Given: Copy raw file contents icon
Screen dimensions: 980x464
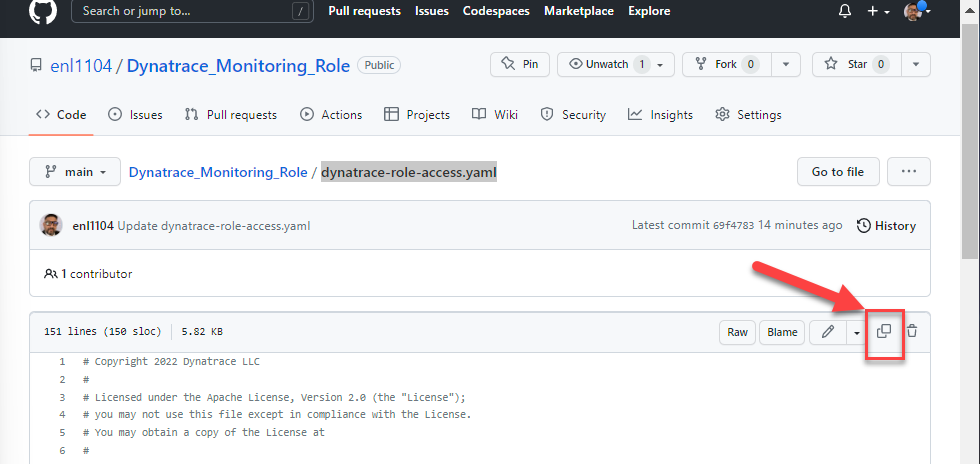Looking at the screenshot, I should coord(884,332).
